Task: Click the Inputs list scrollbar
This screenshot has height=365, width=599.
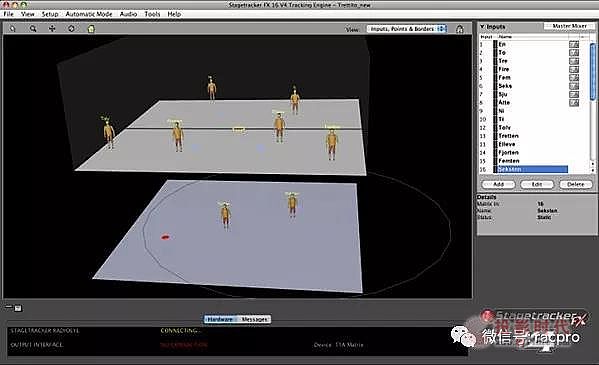Action: click(x=593, y=103)
